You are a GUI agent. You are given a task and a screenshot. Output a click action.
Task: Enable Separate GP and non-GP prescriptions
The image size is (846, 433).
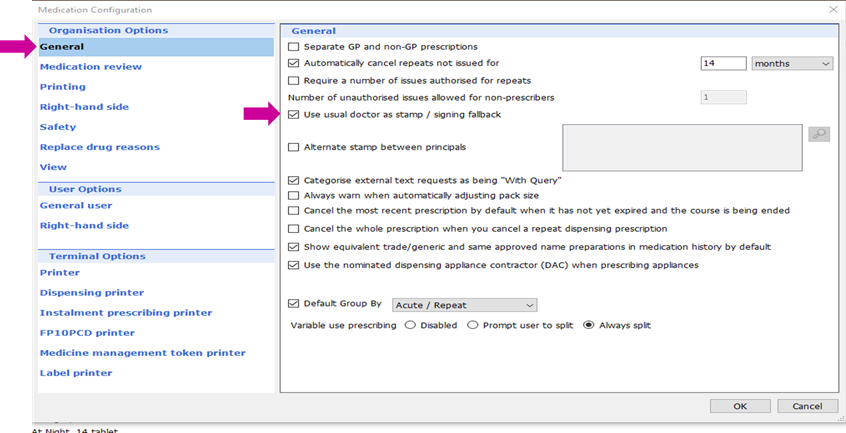coord(293,47)
